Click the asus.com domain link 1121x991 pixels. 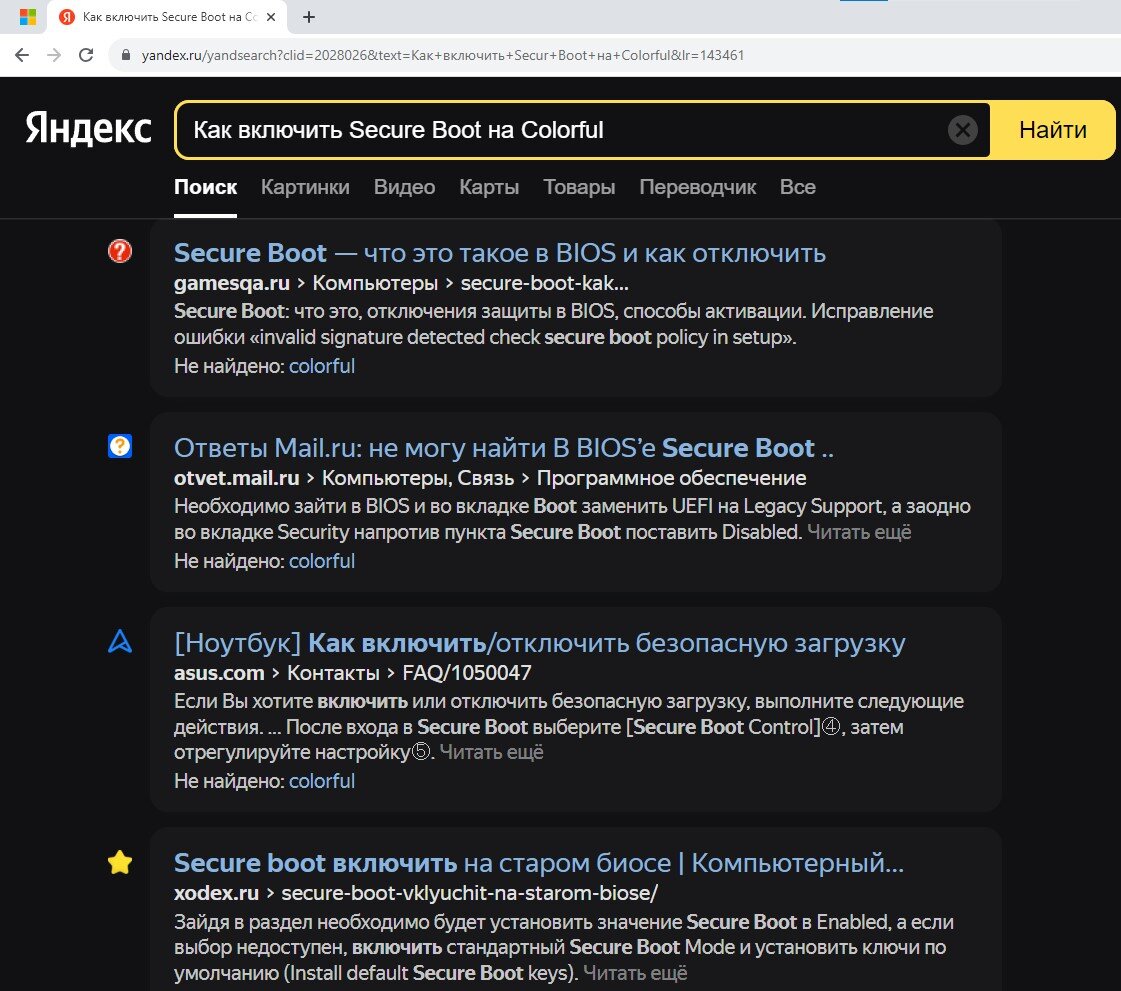[219, 673]
